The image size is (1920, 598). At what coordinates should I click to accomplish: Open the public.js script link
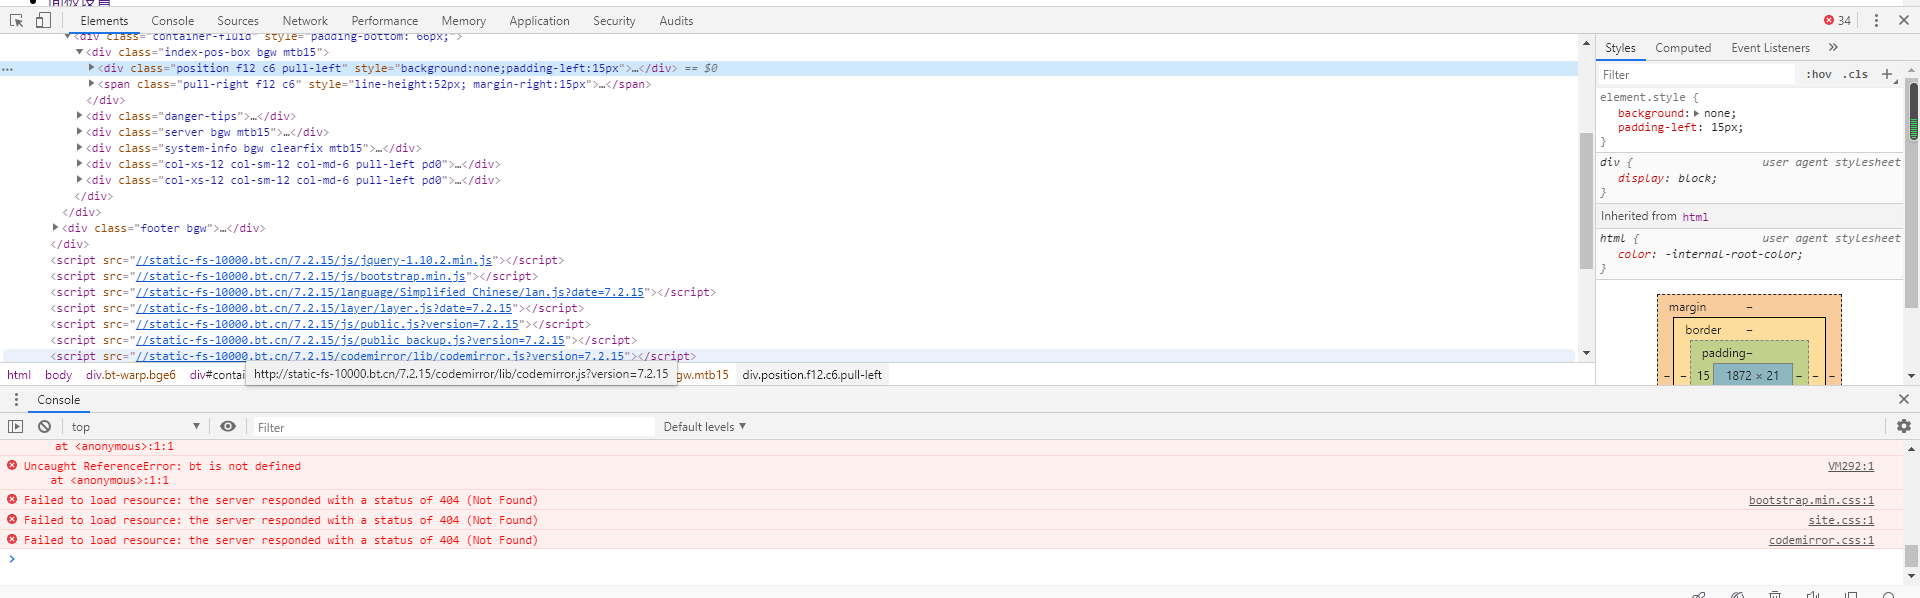point(328,324)
